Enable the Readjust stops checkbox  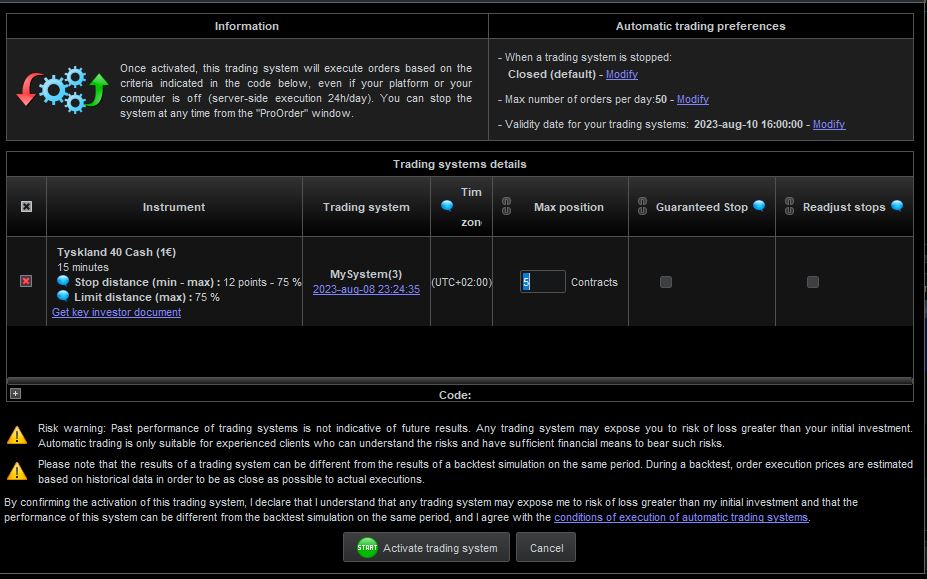coord(813,282)
